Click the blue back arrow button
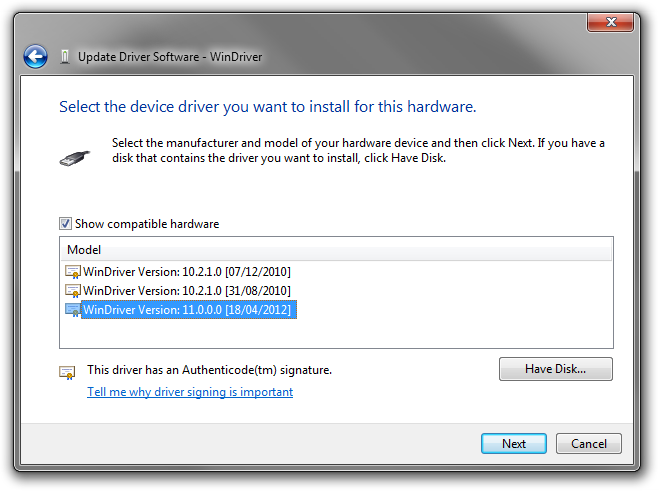This screenshot has height=491, width=660. (x=35, y=56)
